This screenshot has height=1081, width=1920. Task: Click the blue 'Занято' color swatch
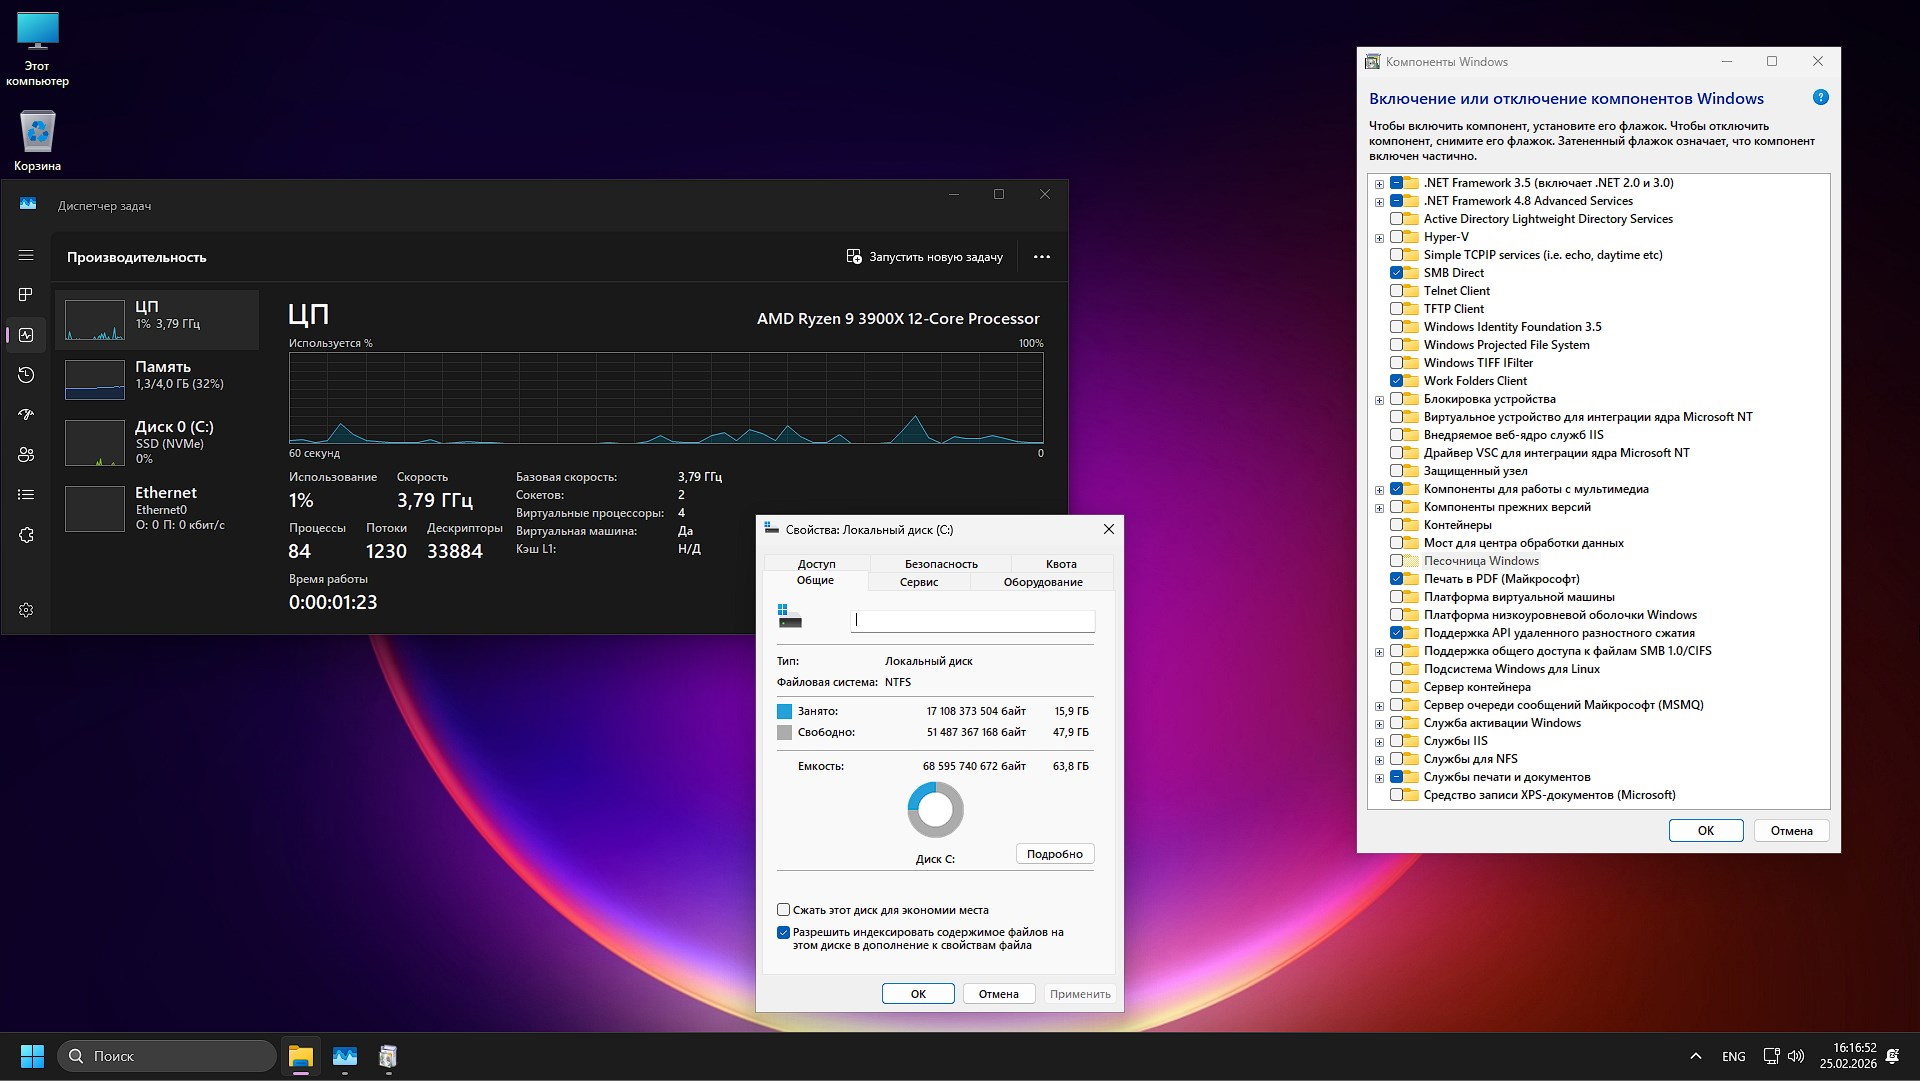pyautogui.click(x=784, y=711)
